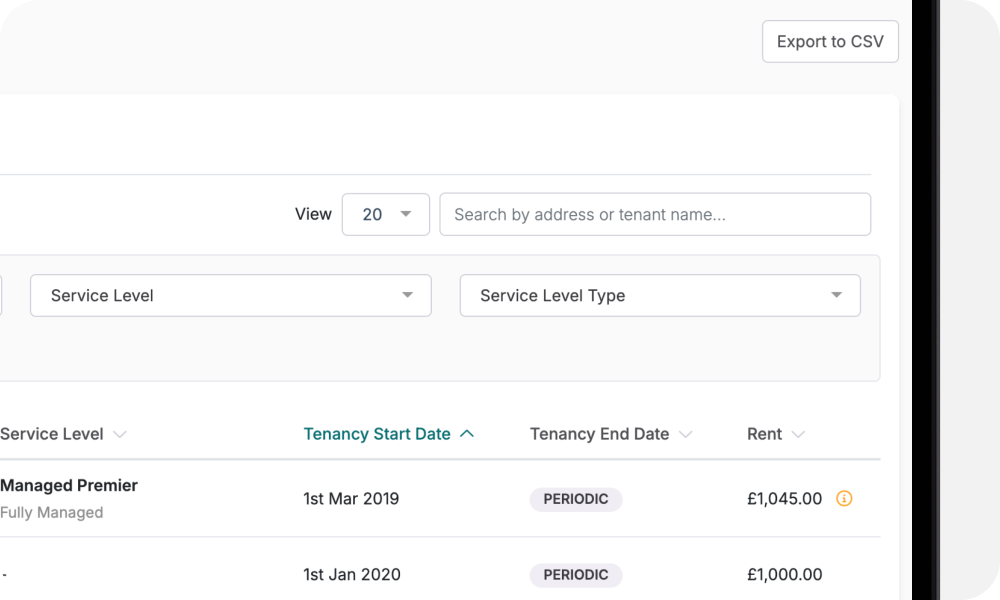This screenshot has width=1000, height=600.
Task: Open the Service Level filter dropdown
Action: click(230, 295)
